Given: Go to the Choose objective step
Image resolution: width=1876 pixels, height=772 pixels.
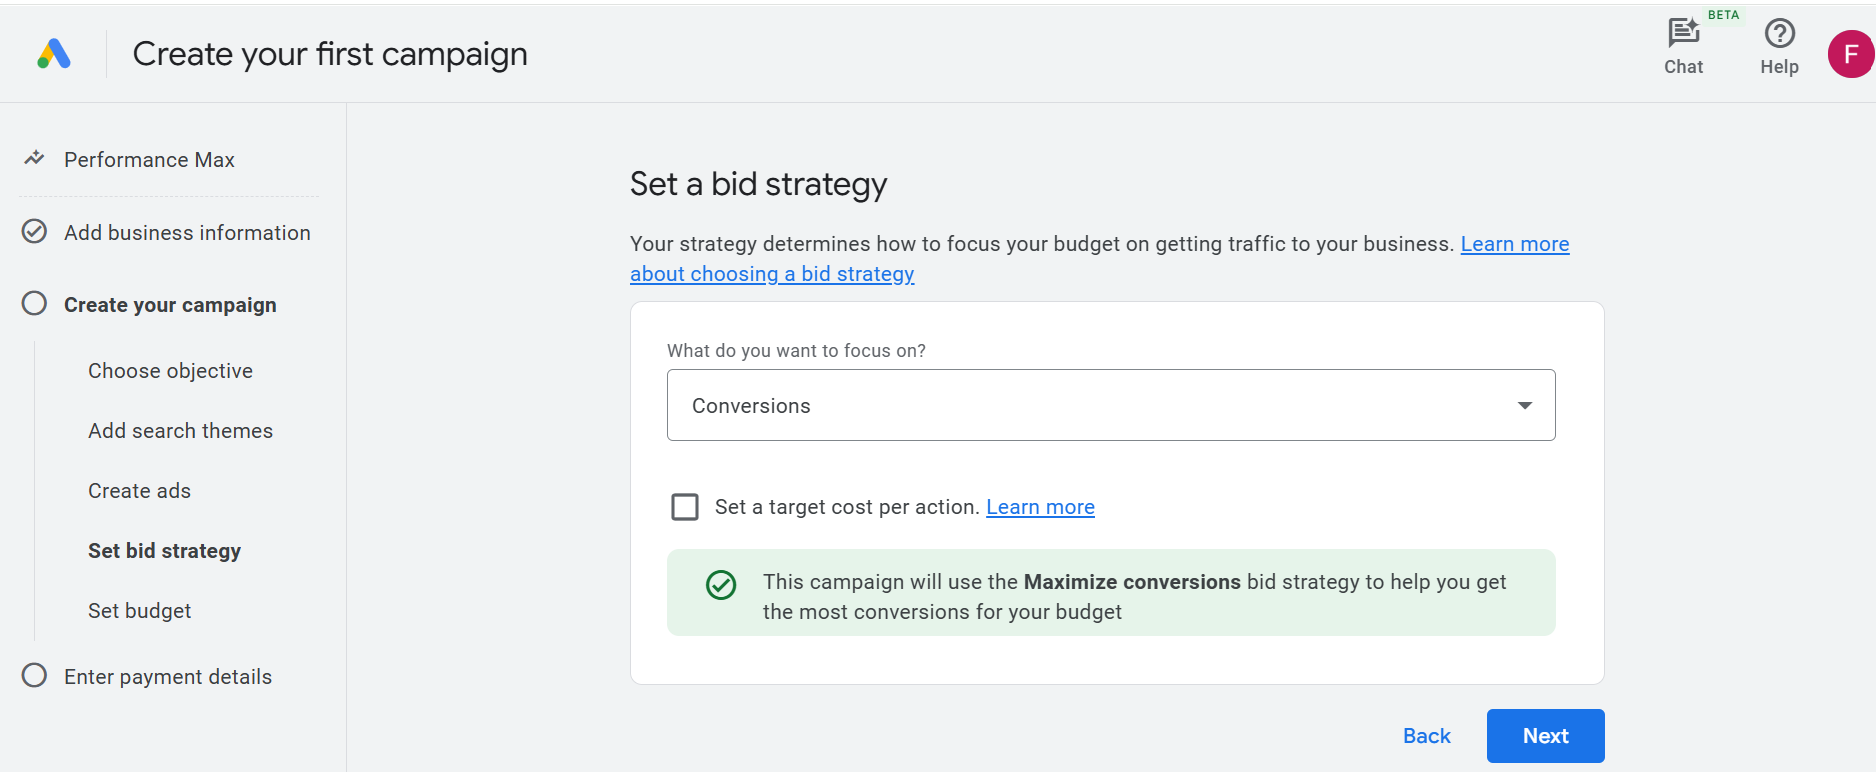Looking at the screenshot, I should 170,370.
